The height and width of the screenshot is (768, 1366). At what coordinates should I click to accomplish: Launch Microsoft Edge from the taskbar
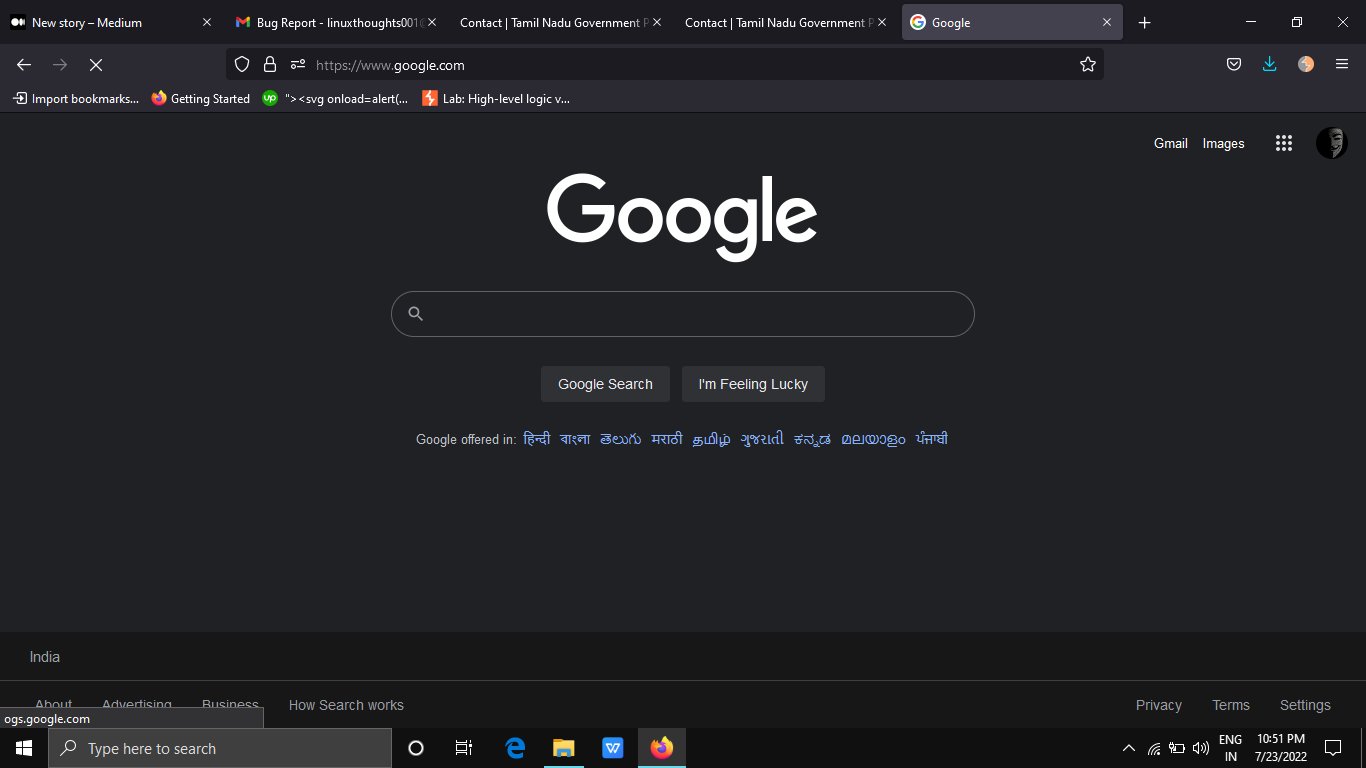click(x=516, y=748)
